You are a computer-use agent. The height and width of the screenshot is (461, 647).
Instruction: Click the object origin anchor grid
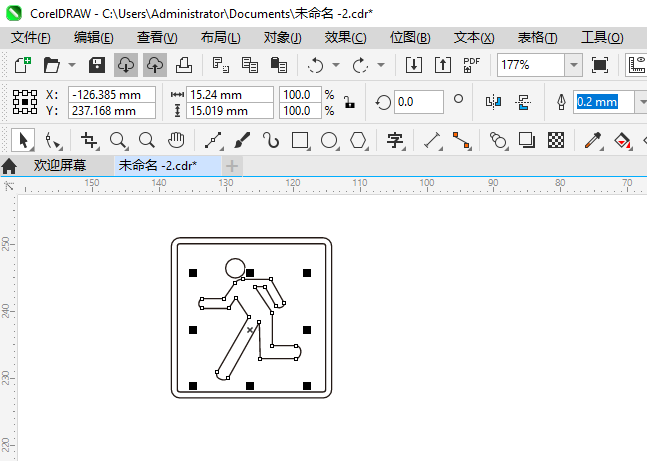pyautogui.click(x=25, y=102)
